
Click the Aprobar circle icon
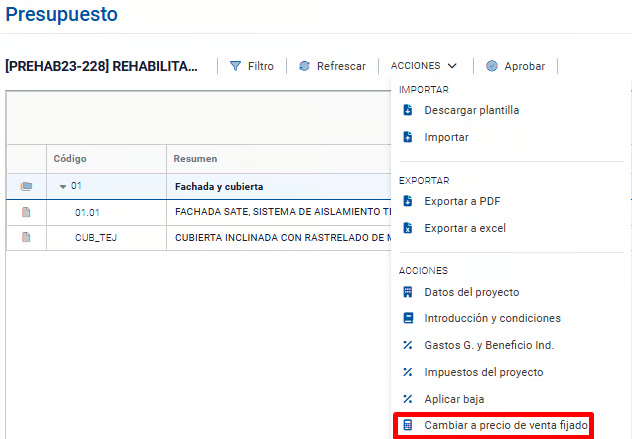click(492, 66)
